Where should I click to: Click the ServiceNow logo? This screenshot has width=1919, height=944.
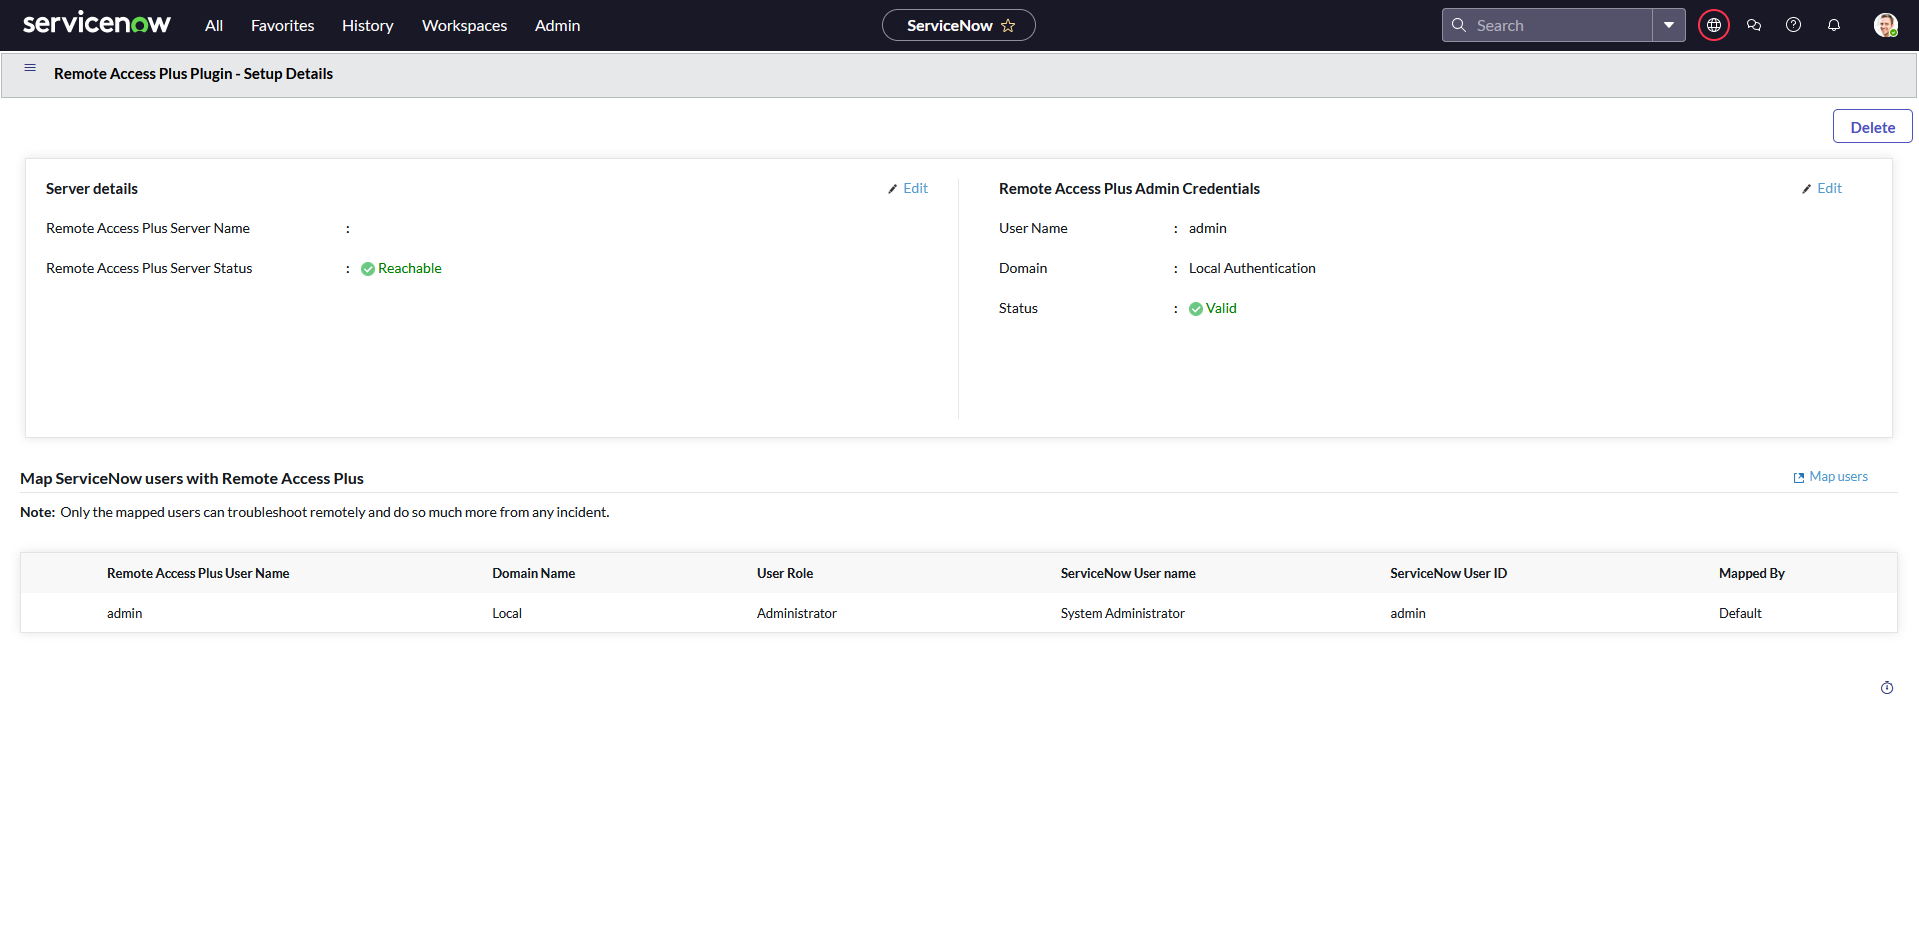(96, 24)
